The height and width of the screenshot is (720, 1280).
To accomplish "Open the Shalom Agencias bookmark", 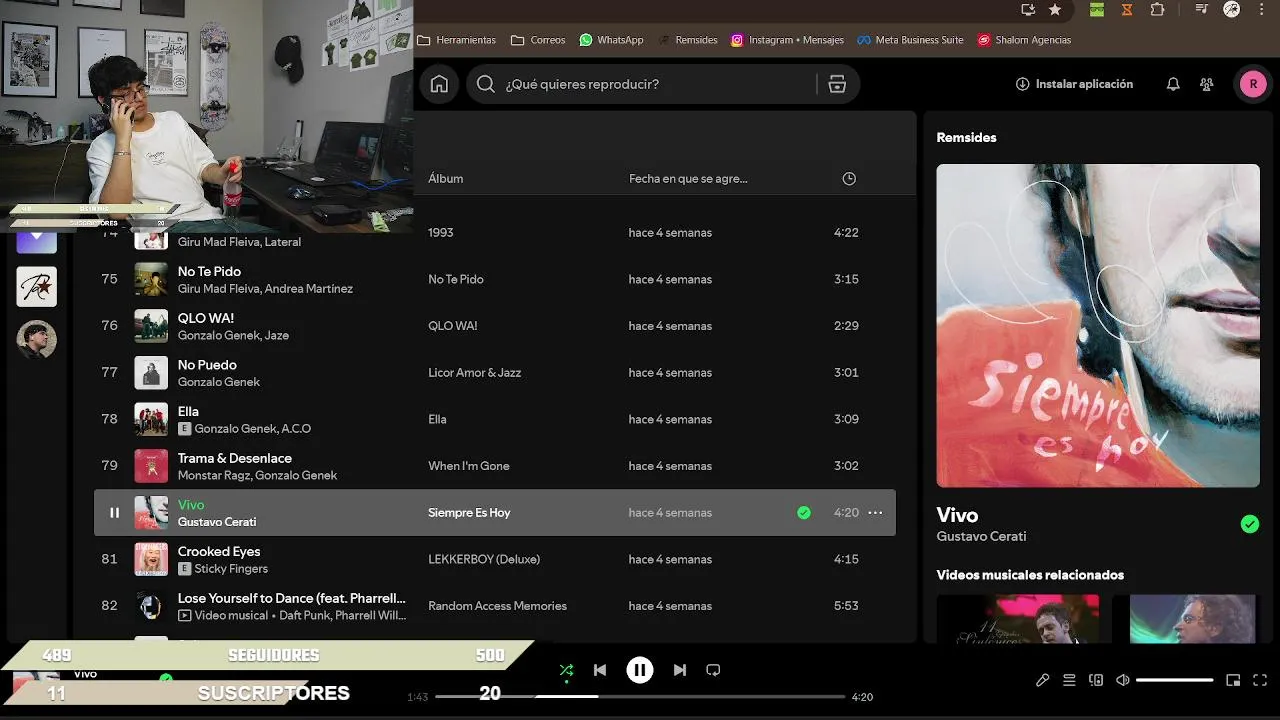I will point(1024,40).
